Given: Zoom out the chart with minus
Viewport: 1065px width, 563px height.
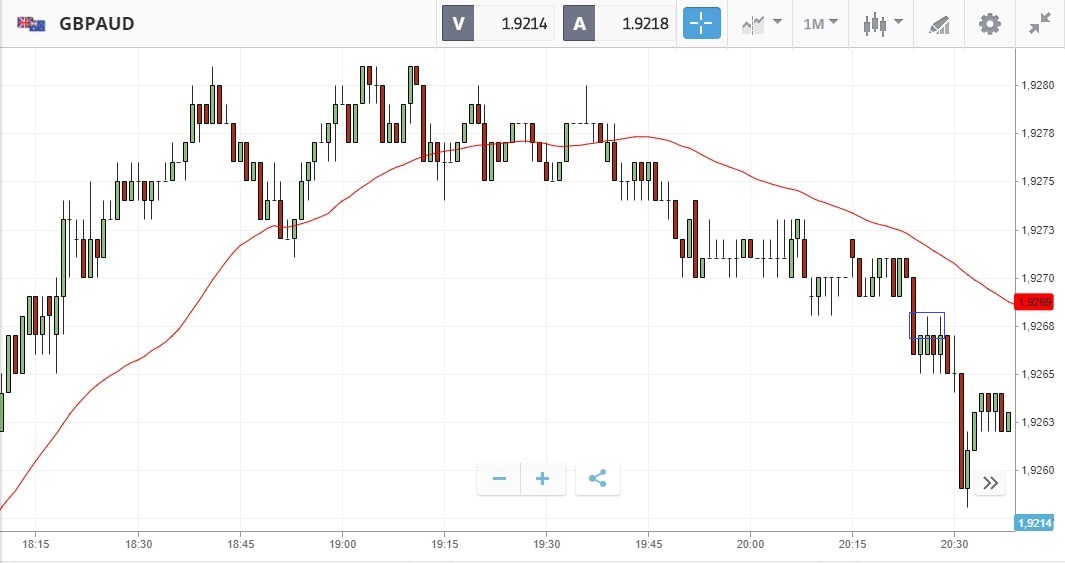Looking at the screenshot, I should 499,479.
